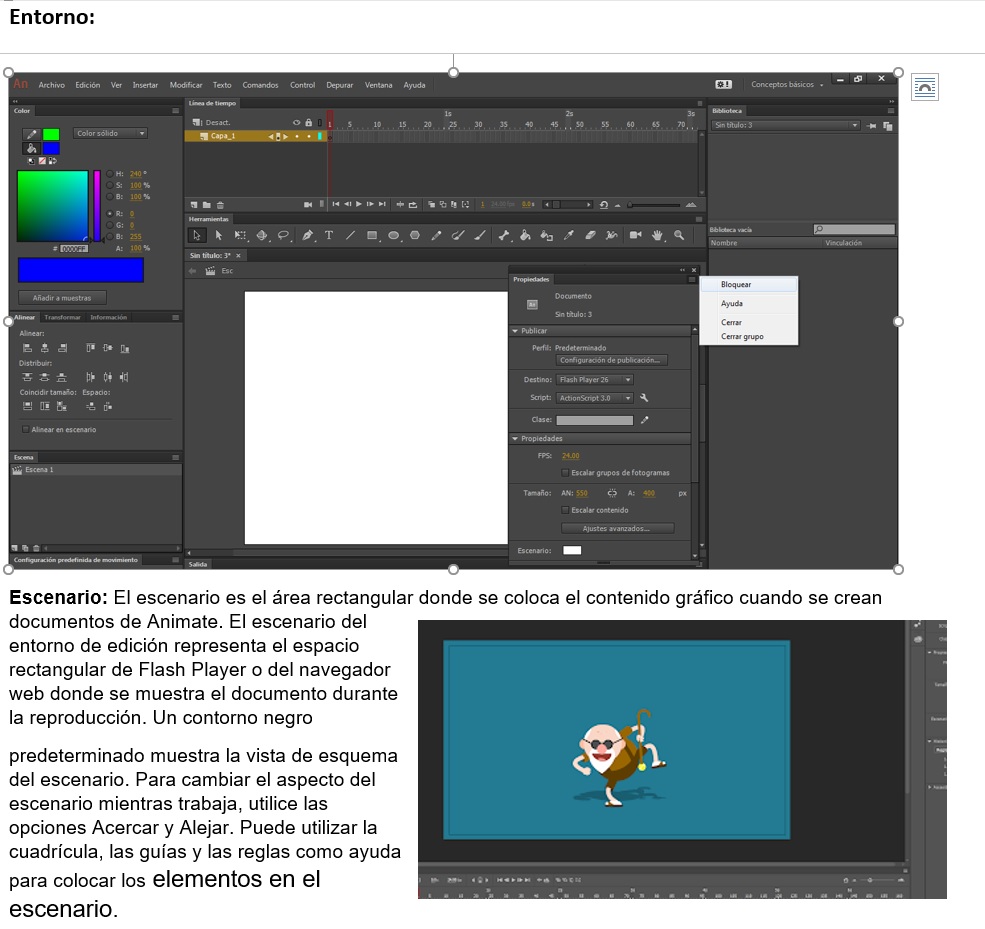Click the hex color field 0000FF
985x929 pixels.
click(74, 249)
